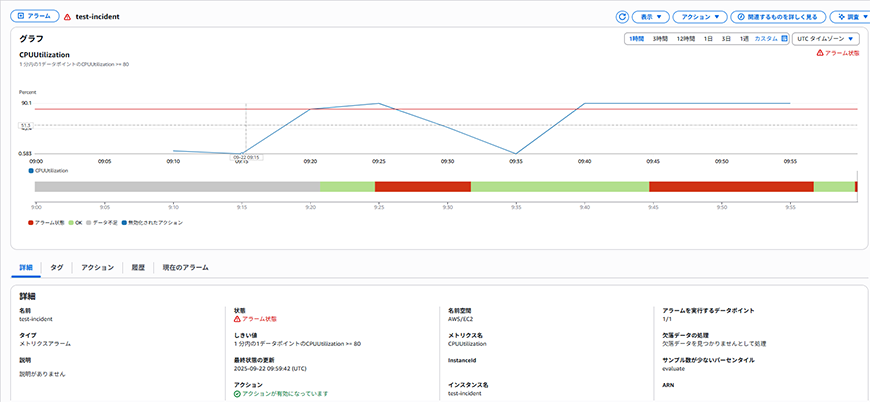
Task: Click the first red alarm timeline segment
Action: 423,186
